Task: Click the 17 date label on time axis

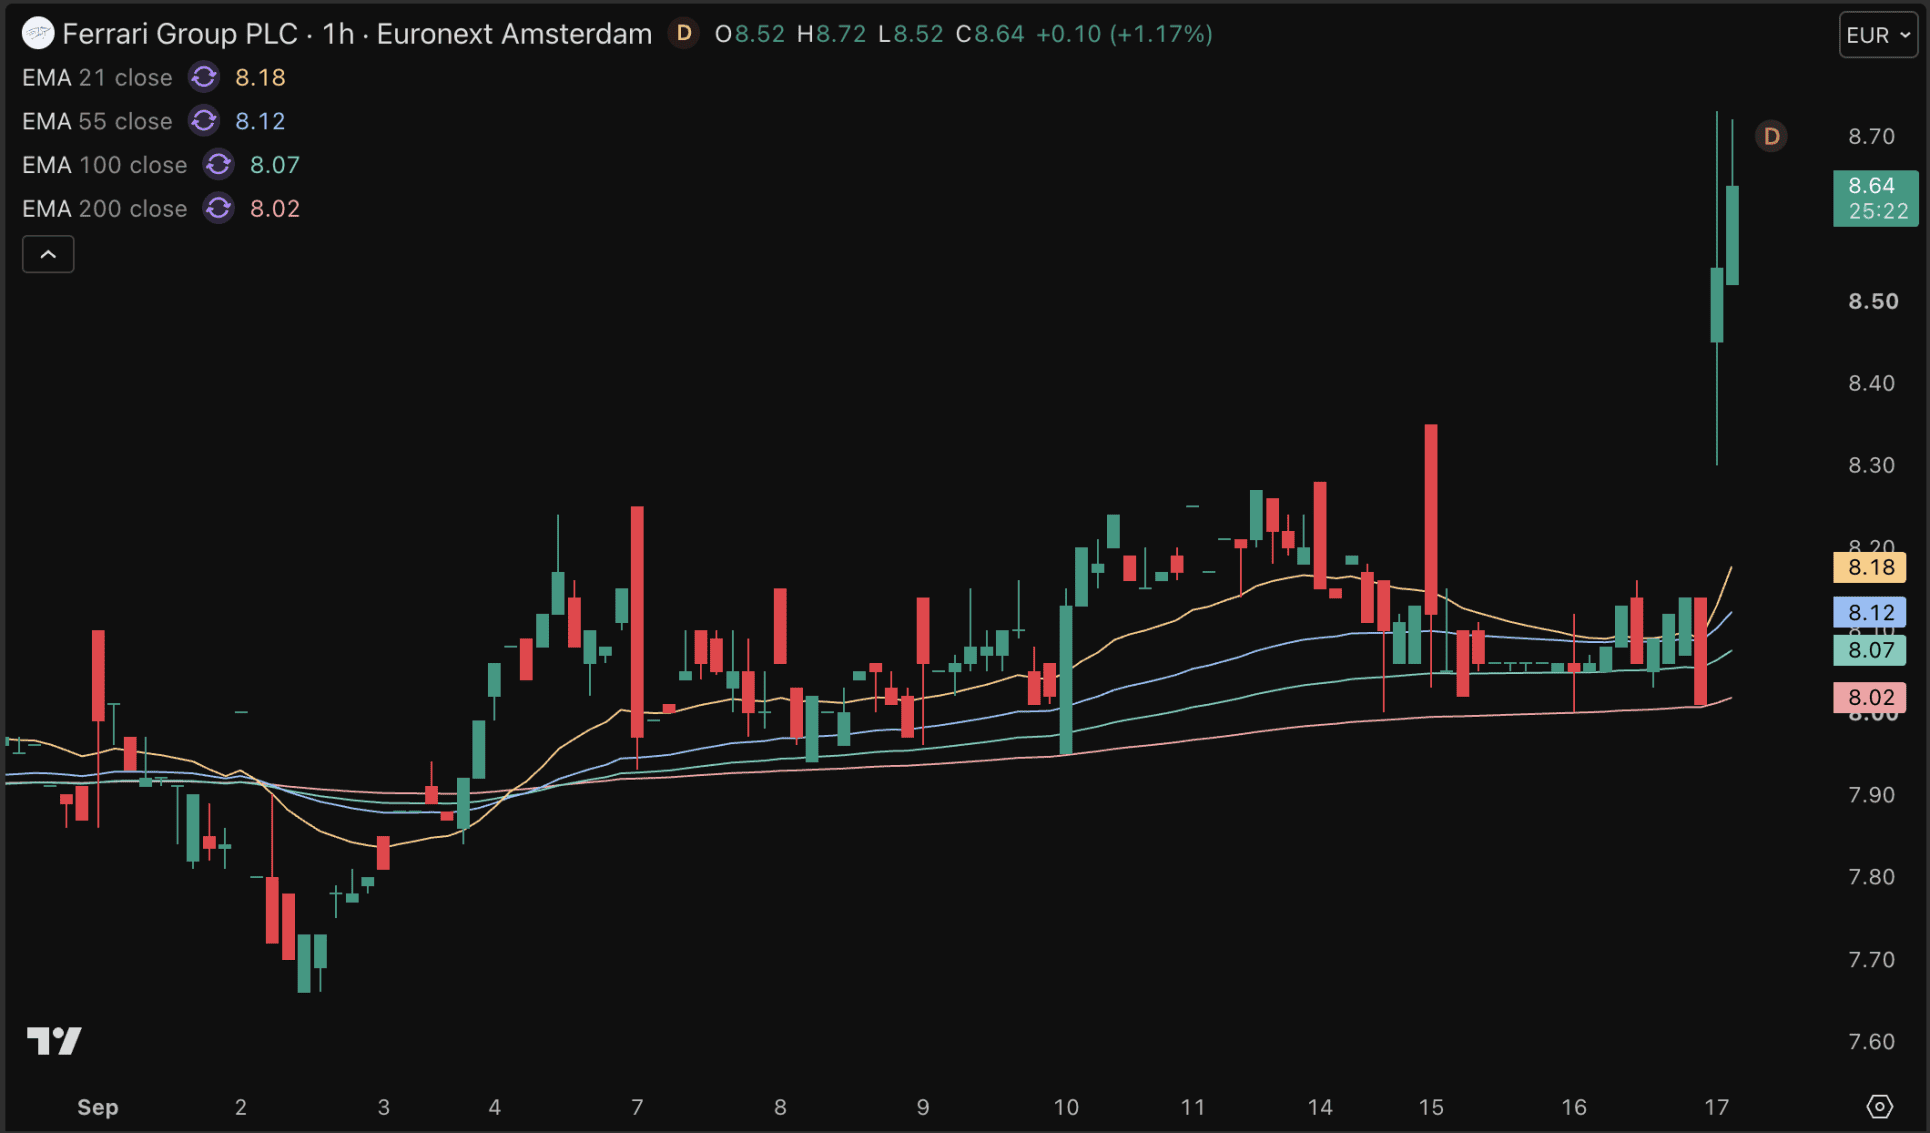Action: (1716, 1107)
